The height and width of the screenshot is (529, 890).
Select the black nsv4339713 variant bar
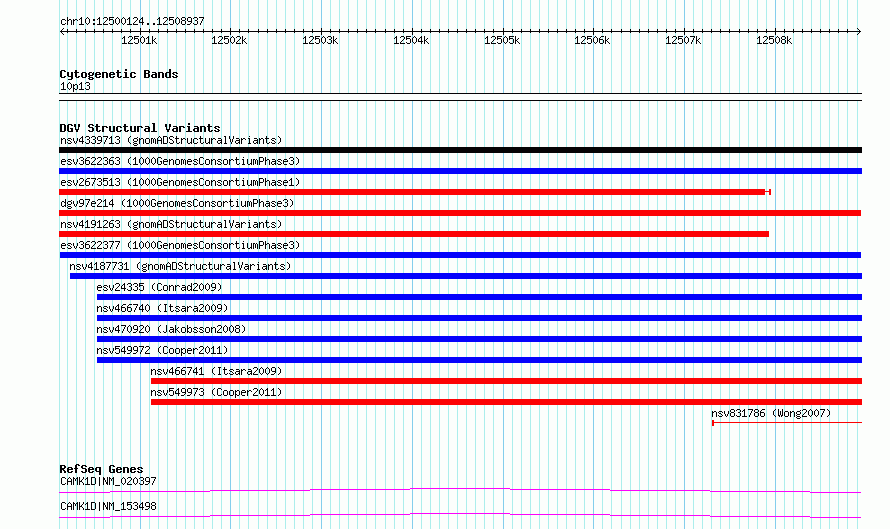(460, 150)
